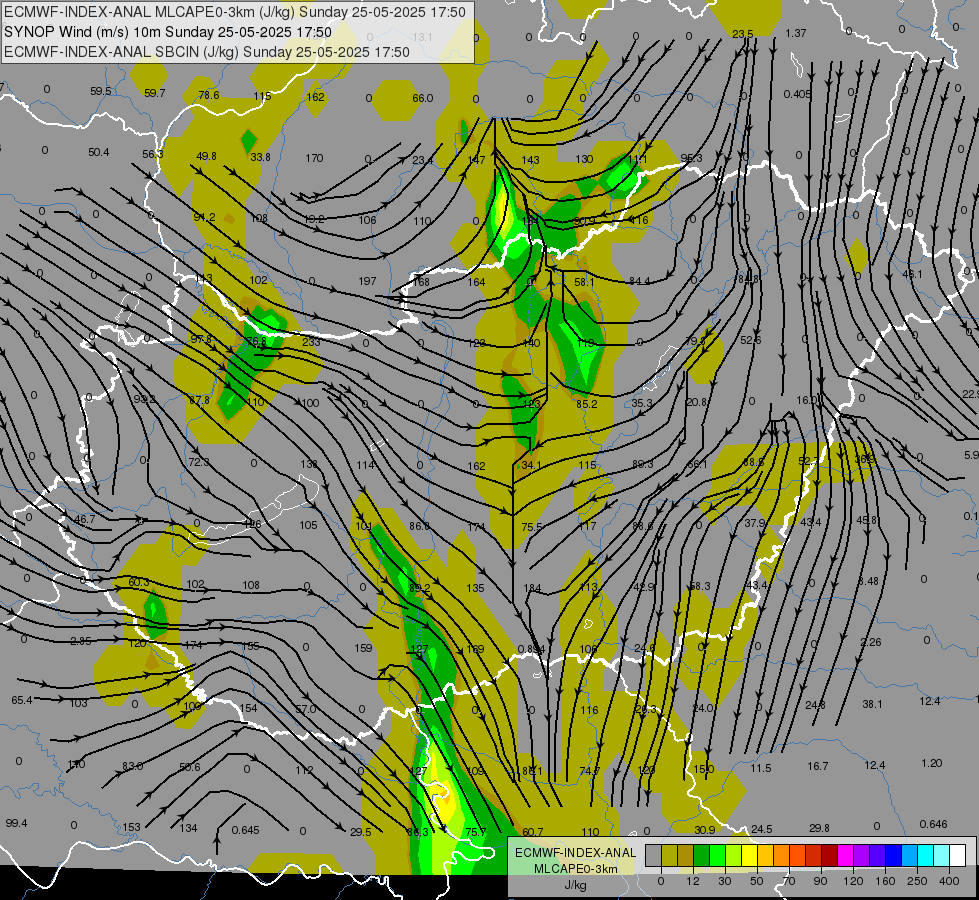979x900 pixels.
Task: Click legend tick label 12
Action: (x=692, y=881)
